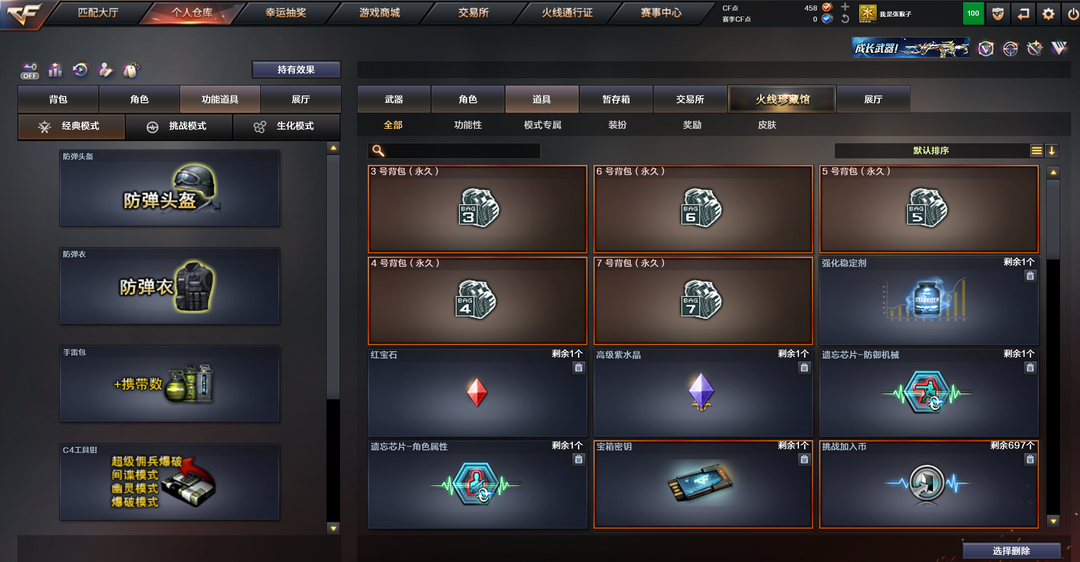Open the 默认排序 sort dropdown

931,150
